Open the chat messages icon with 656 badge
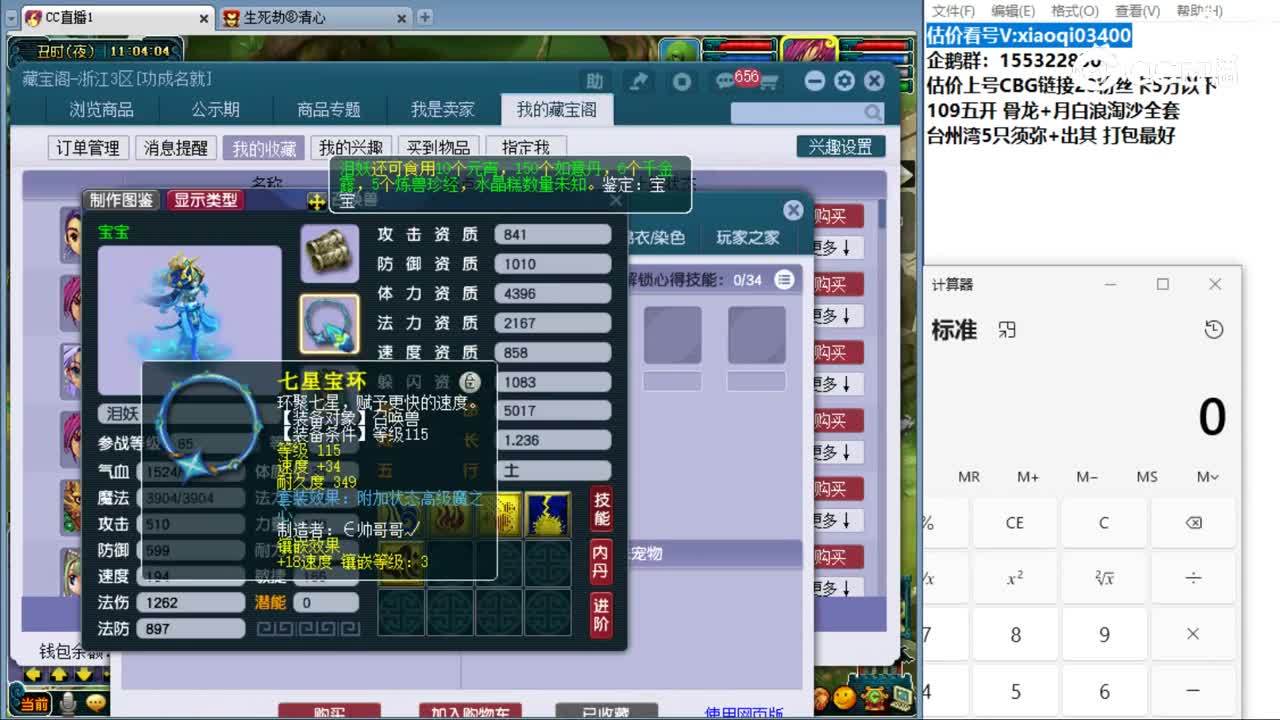1280x720 pixels. [727, 81]
